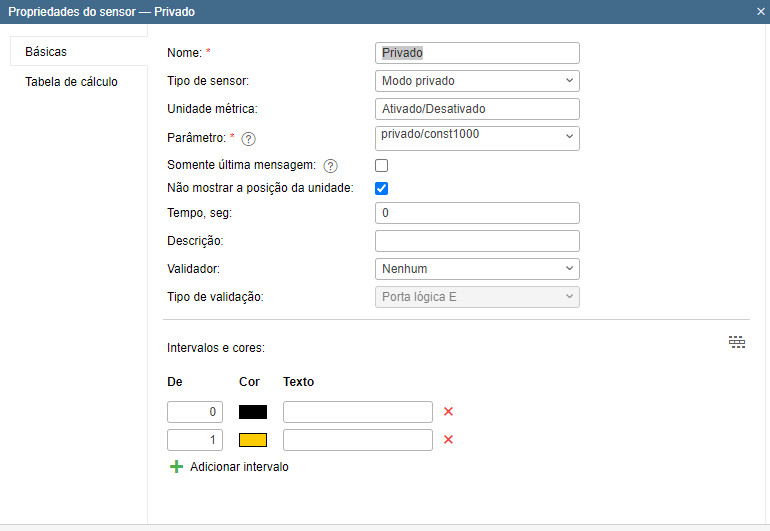Switch to the Tabela de cálculo tab
The height and width of the screenshot is (531, 770).
(x=71, y=82)
